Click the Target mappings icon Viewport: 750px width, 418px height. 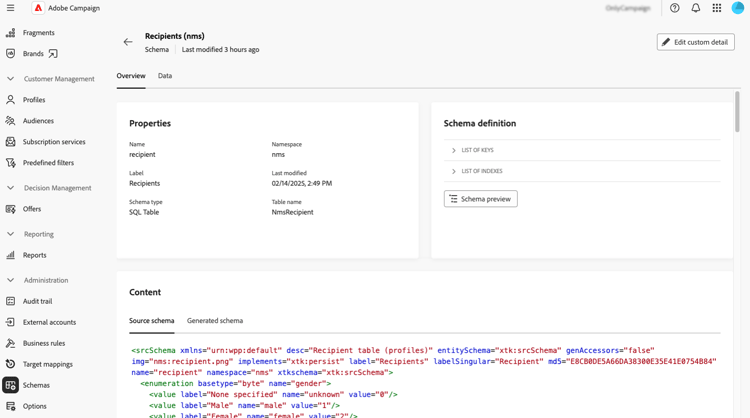pos(11,364)
